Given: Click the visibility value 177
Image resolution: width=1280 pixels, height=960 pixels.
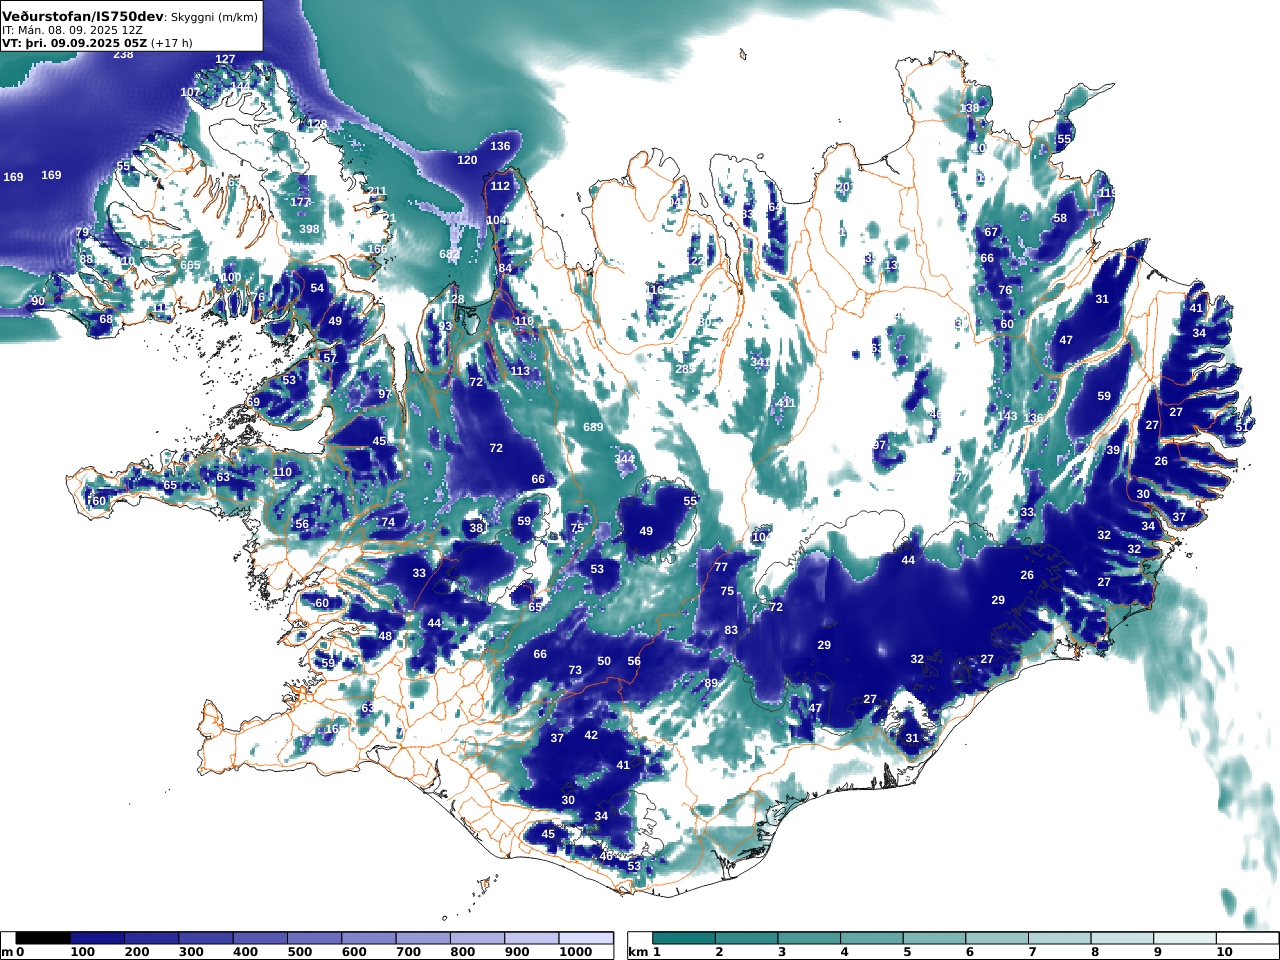Looking at the screenshot, I should 301,202.
